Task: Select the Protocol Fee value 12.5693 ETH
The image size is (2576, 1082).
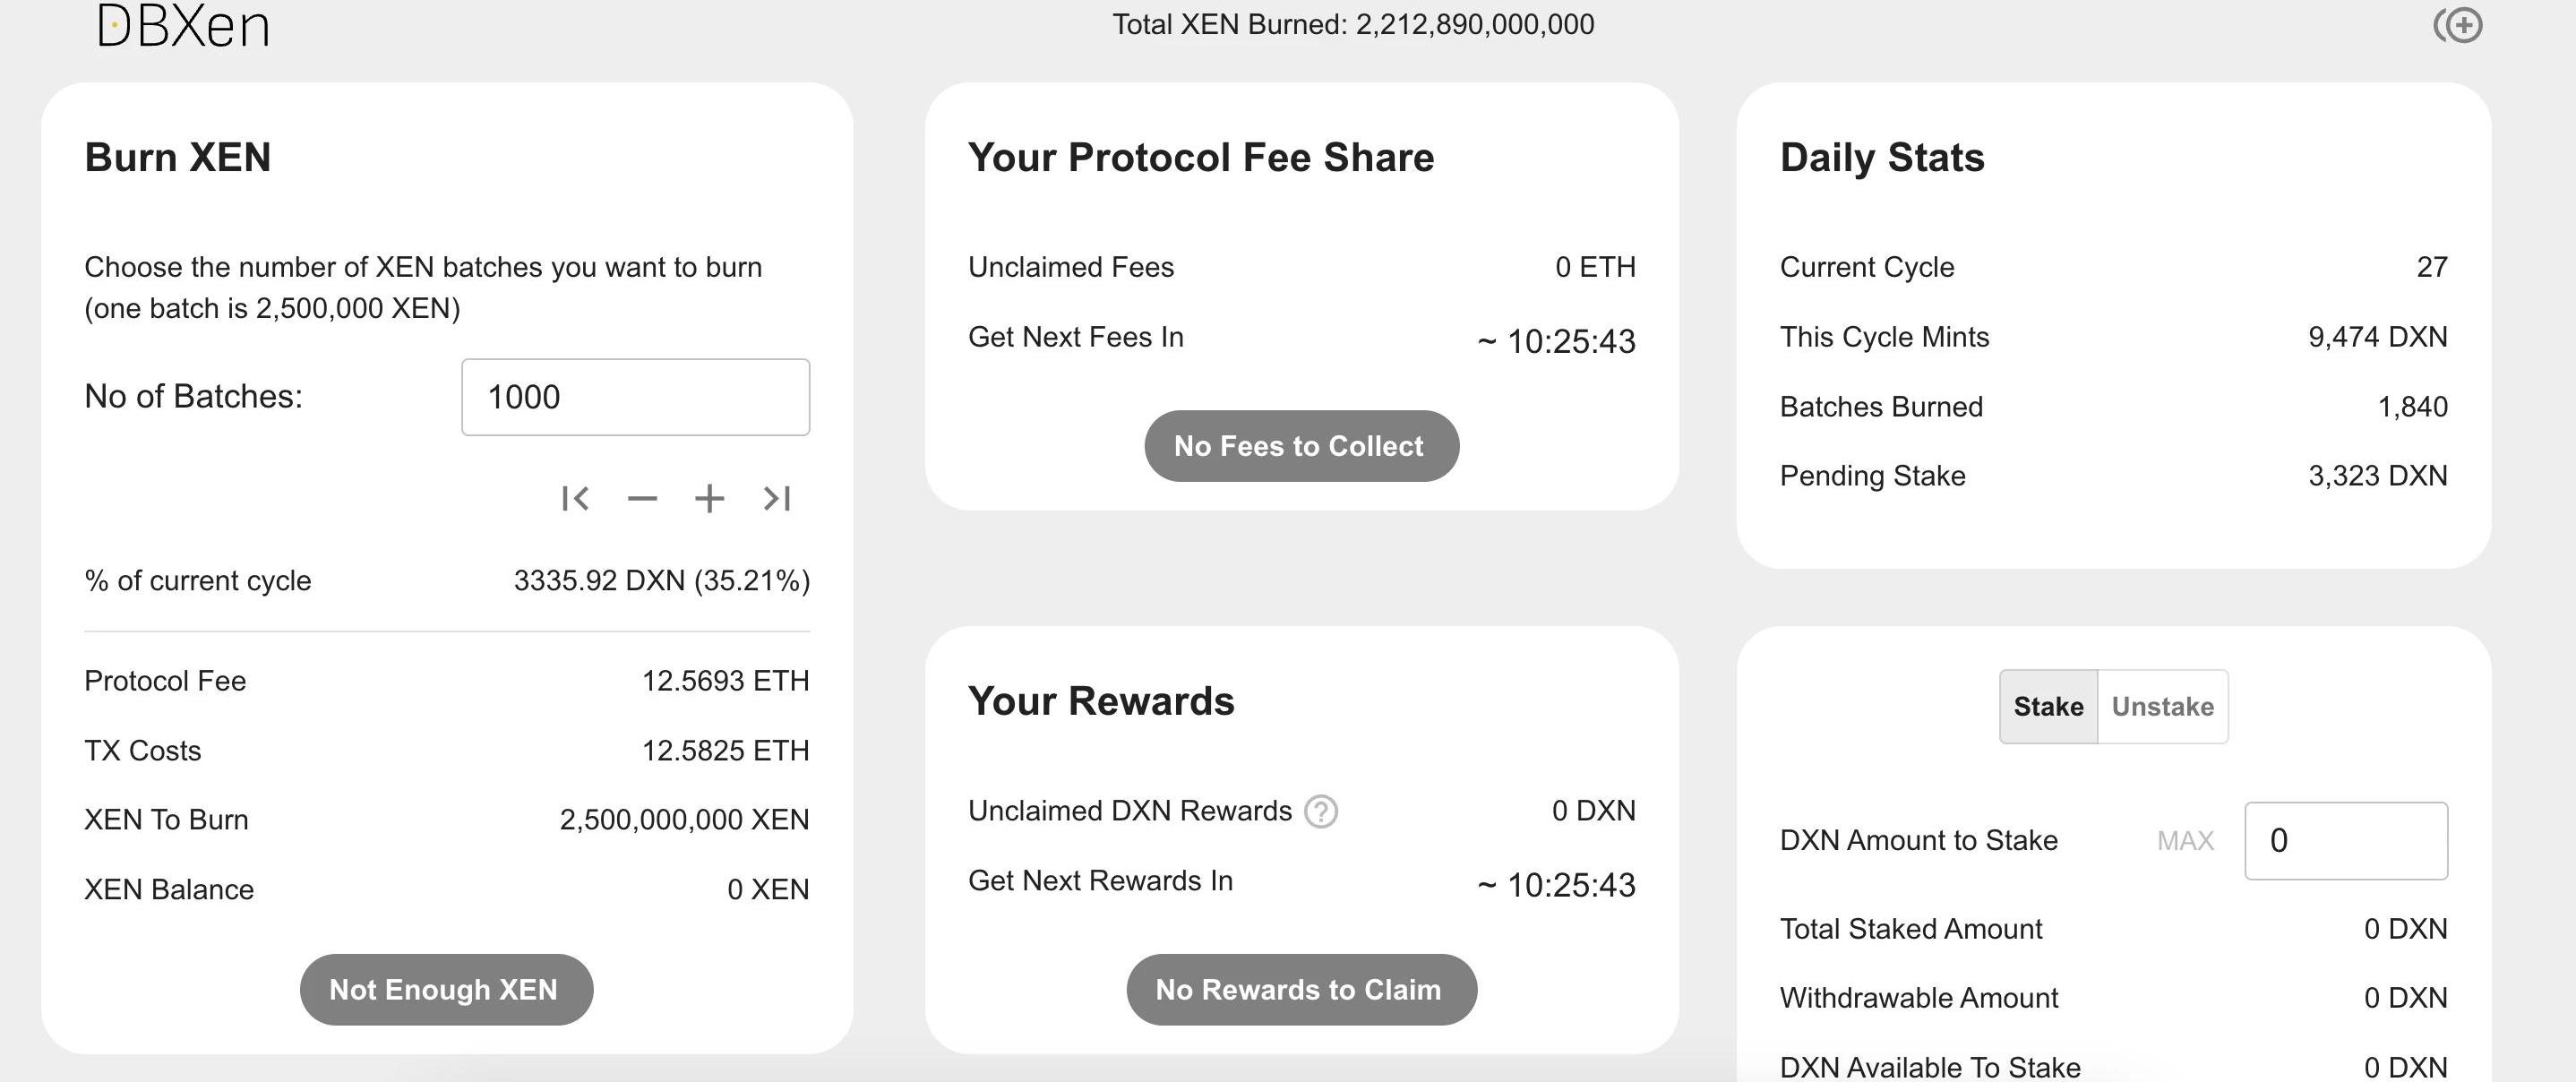Action: [x=725, y=681]
